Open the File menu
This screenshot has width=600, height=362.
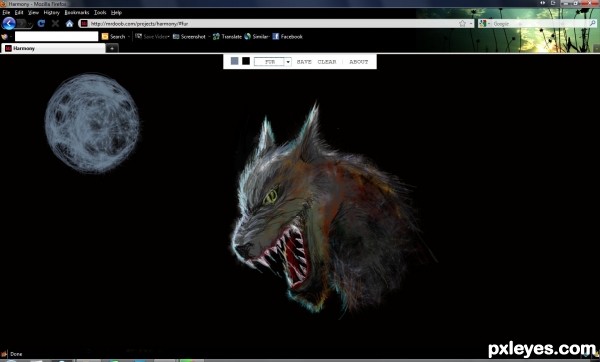click(6, 13)
